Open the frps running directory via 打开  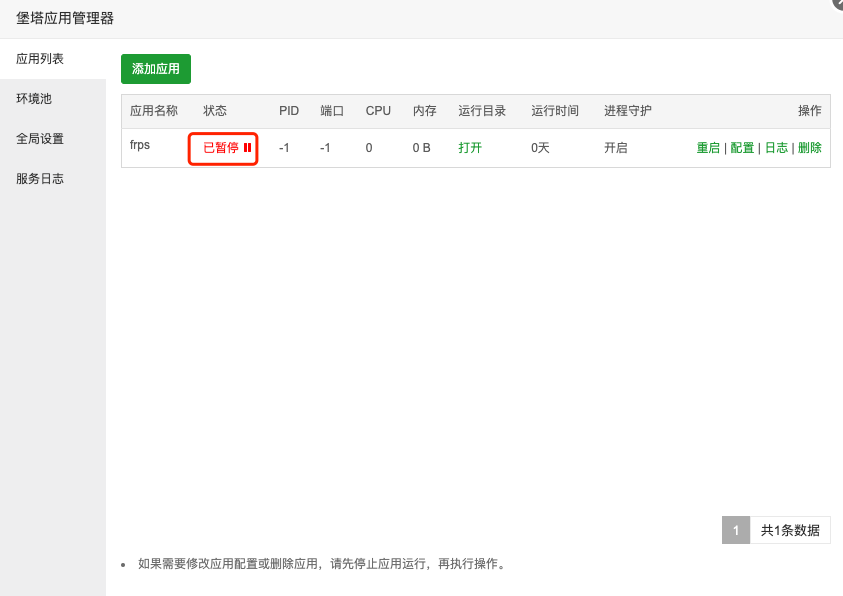pyautogui.click(x=470, y=148)
